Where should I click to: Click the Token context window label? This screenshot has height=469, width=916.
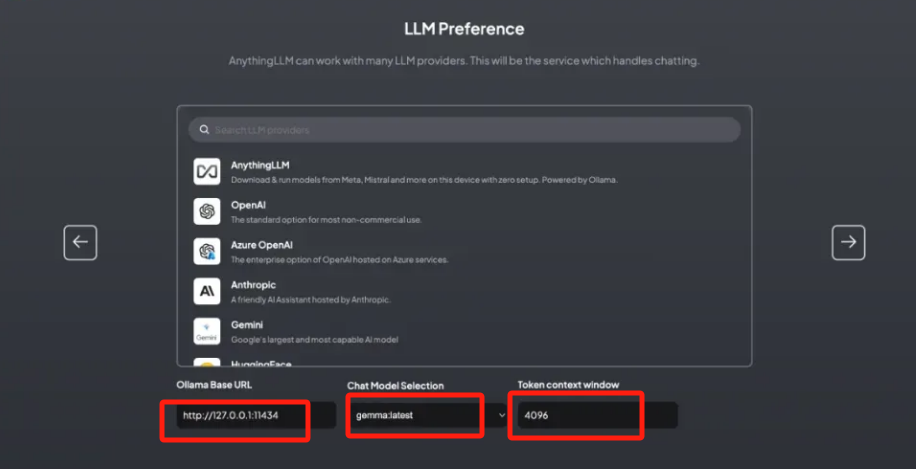568,384
